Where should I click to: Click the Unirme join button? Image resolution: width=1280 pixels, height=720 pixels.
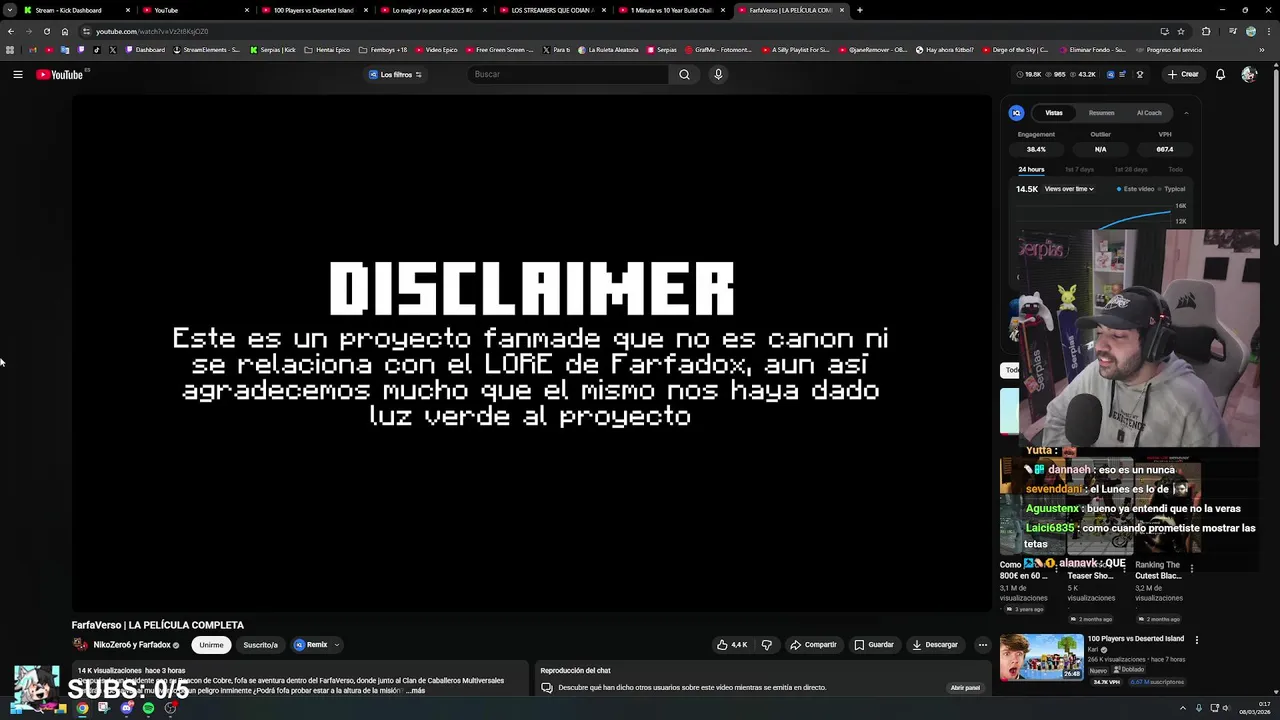pyautogui.click(x=211, y=645)
